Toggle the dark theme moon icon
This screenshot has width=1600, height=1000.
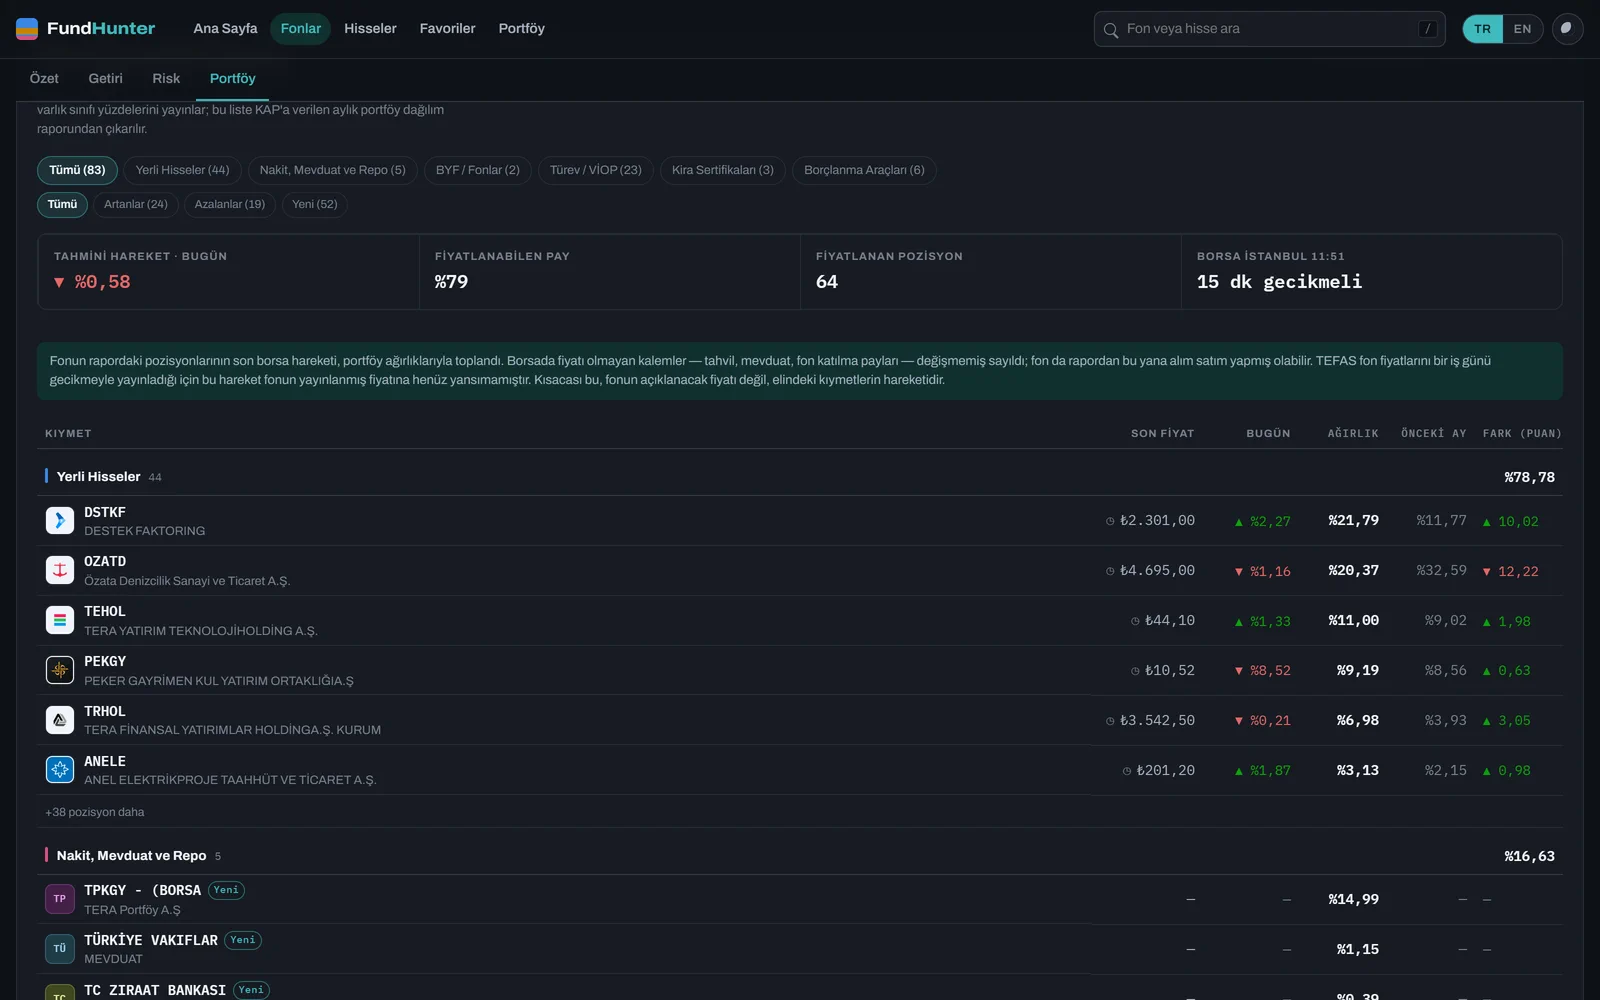(1567, 29)
